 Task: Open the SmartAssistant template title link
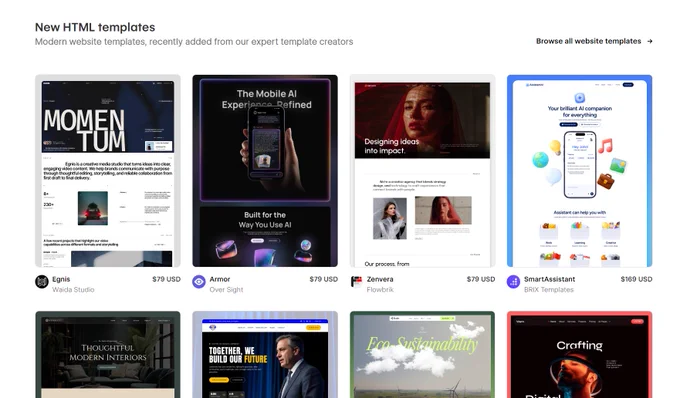[549, 279]
